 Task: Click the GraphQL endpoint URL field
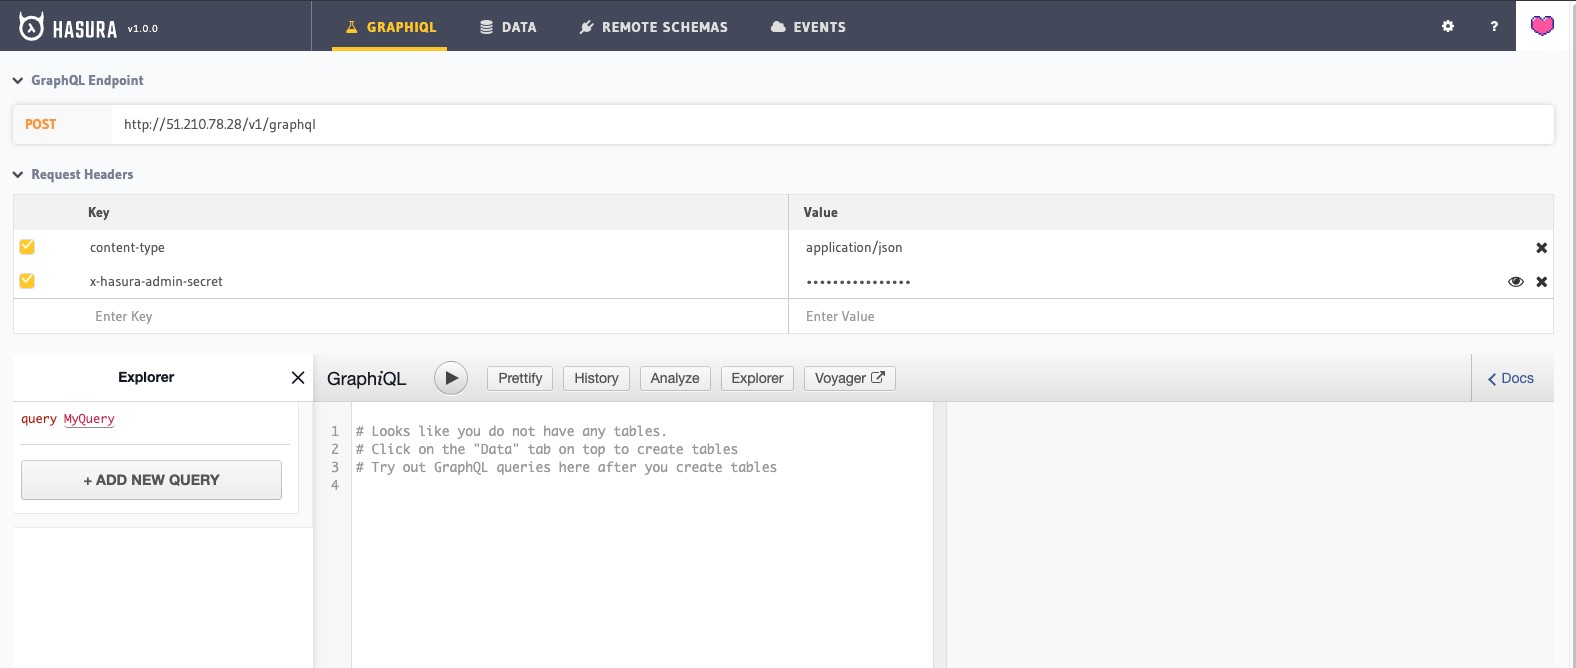[x=833, y=124]
